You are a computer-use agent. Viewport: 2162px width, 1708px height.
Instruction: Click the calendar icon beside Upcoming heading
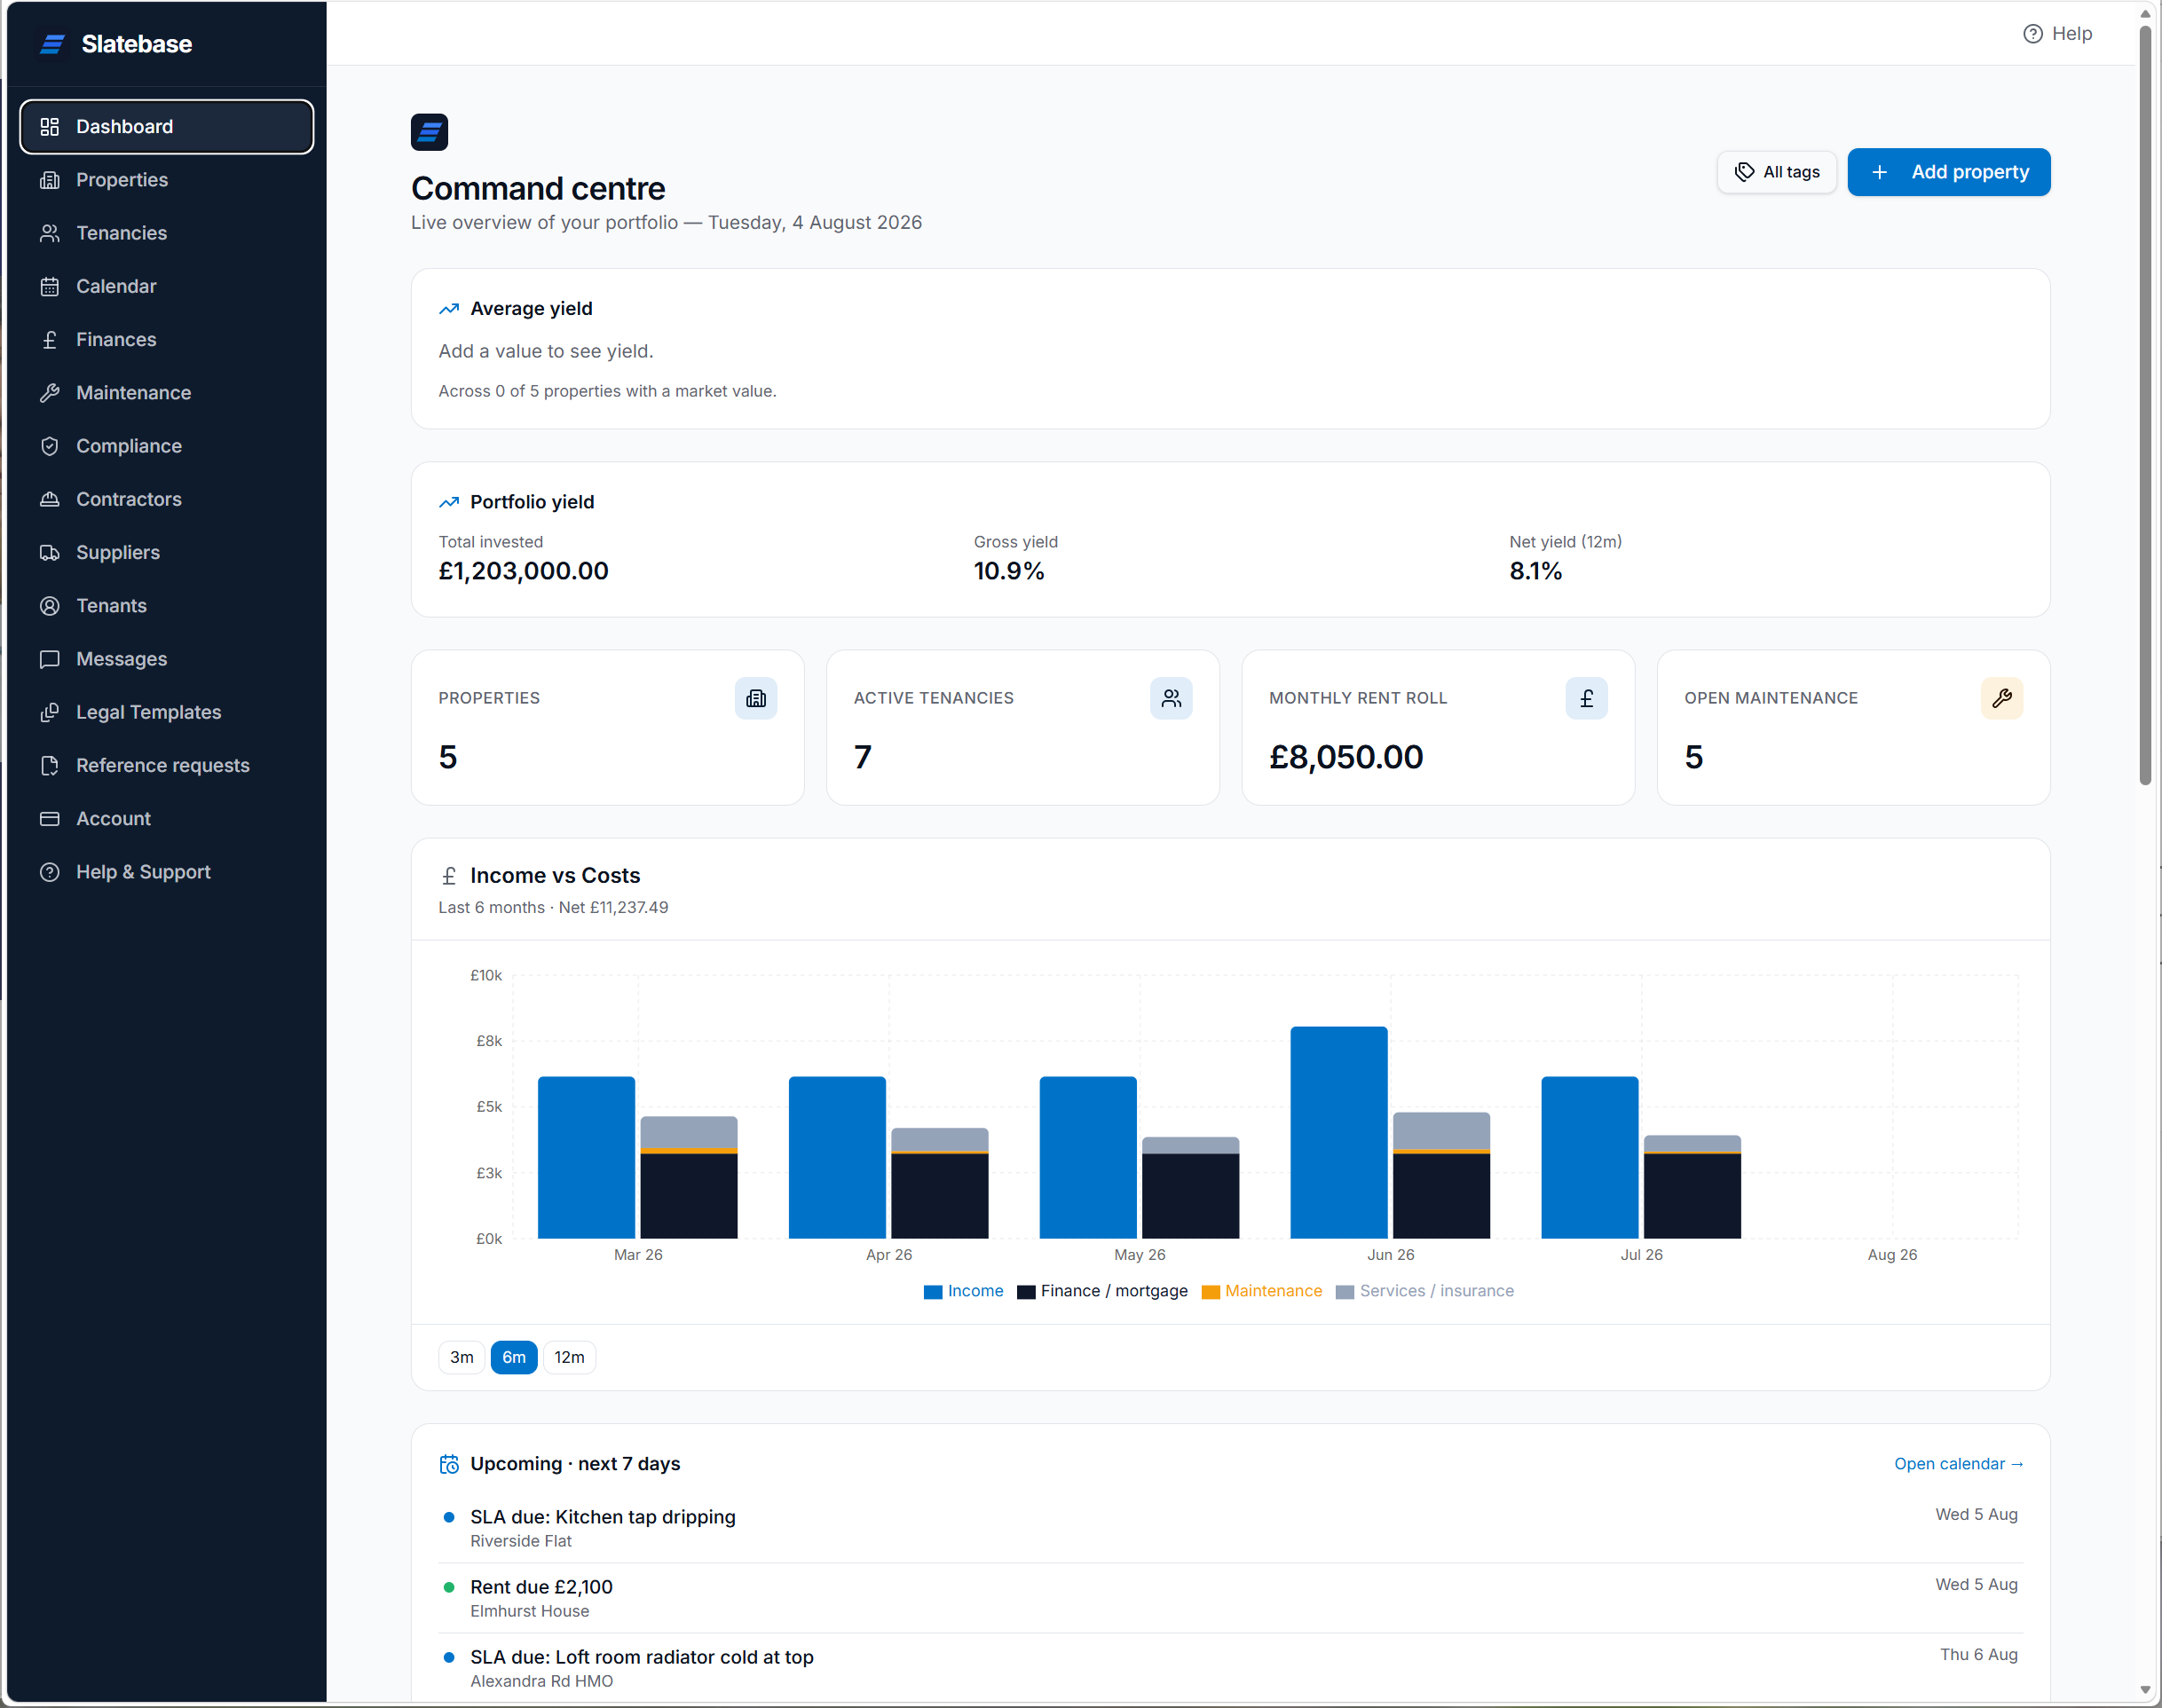coord(449,1464)
